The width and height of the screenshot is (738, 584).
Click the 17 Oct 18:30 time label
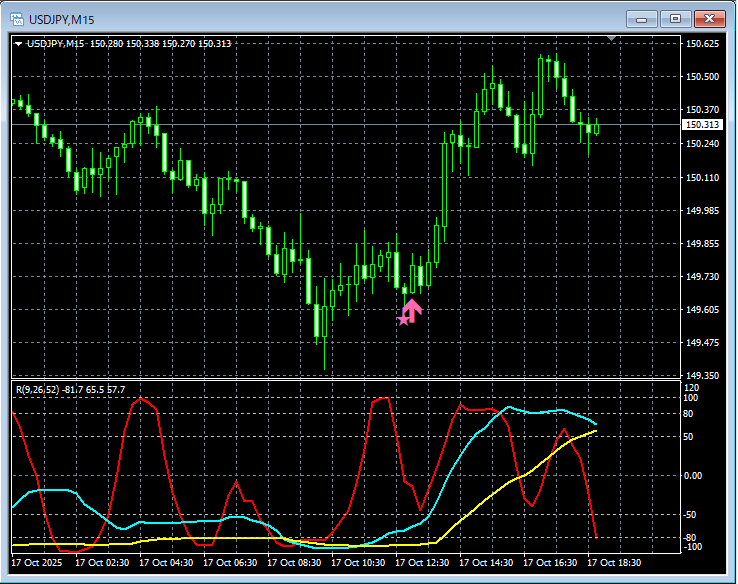(614, 563)
